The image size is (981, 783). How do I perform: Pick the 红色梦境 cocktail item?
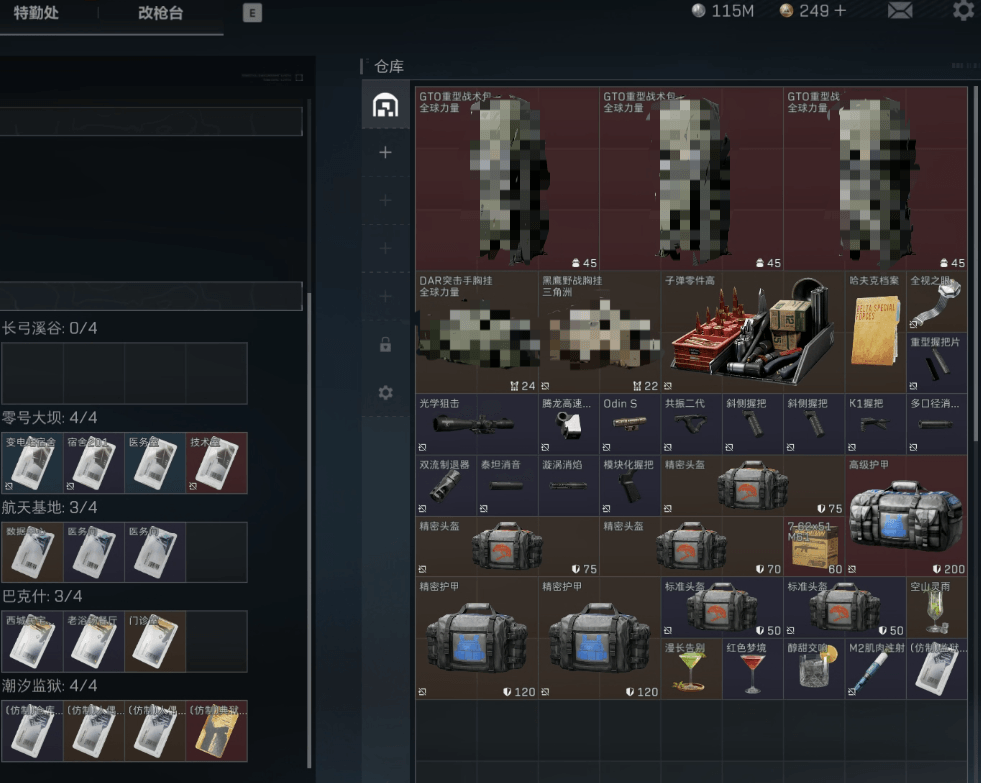coord(752,670)
